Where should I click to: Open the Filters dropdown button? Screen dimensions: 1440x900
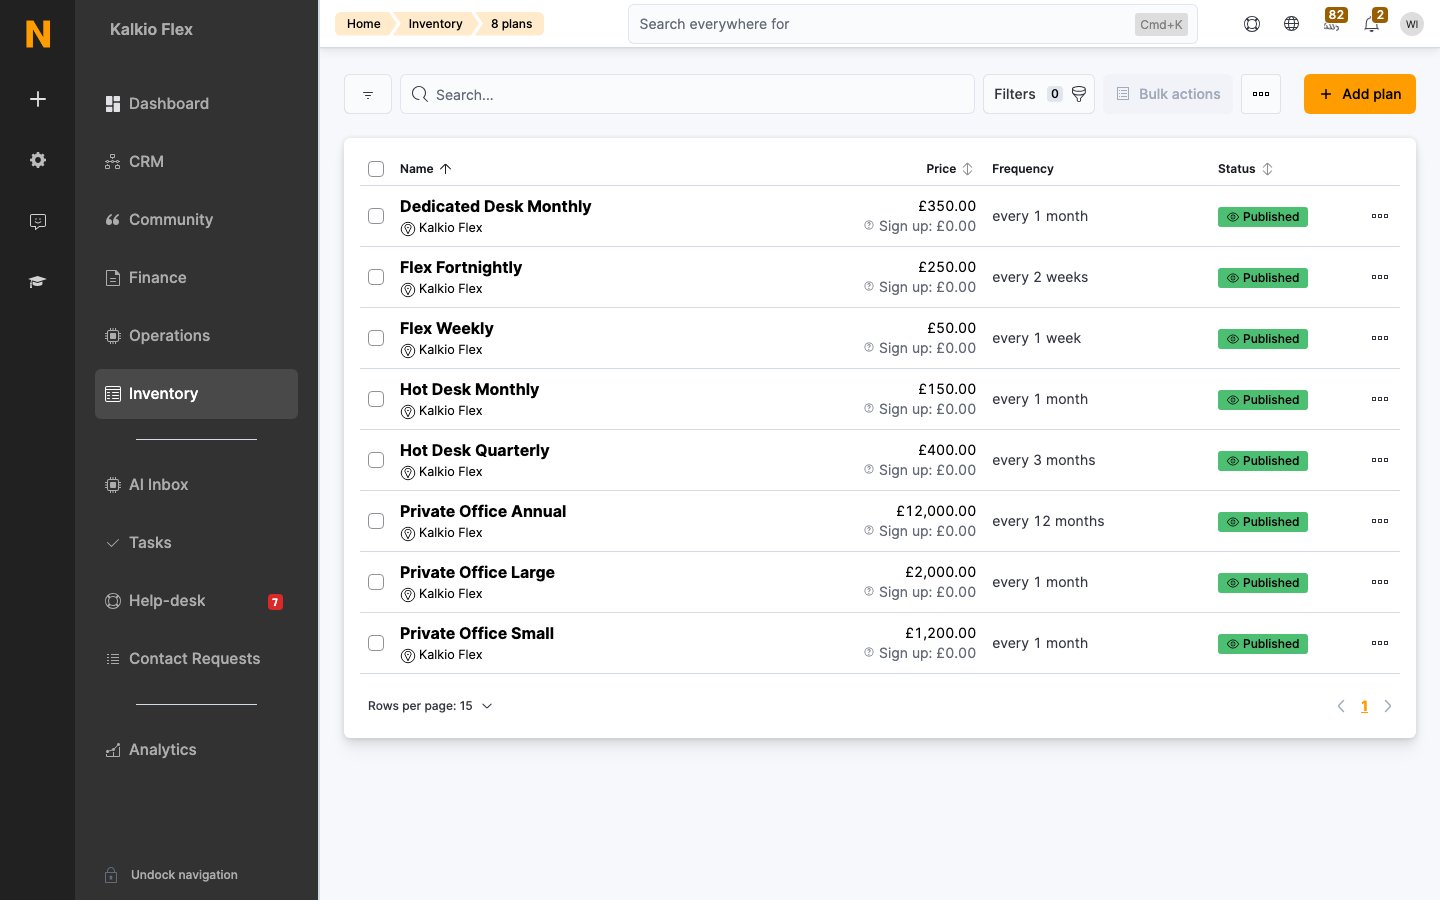(x=1039, y=94)
